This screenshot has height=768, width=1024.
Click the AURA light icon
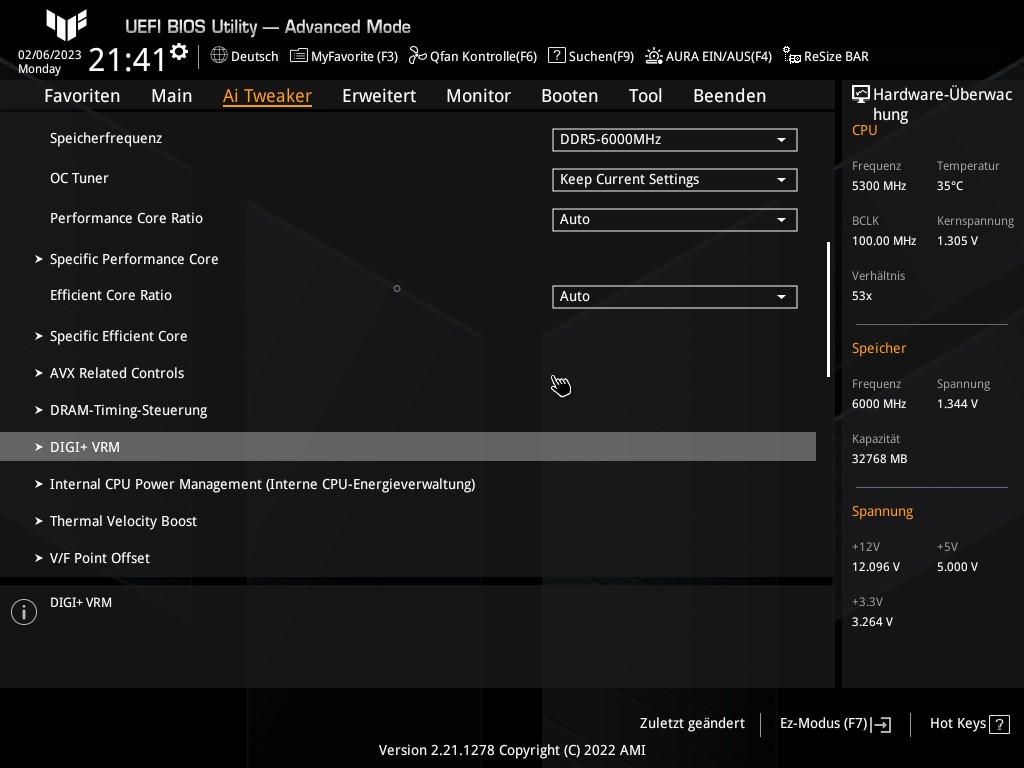pos(654,56)
